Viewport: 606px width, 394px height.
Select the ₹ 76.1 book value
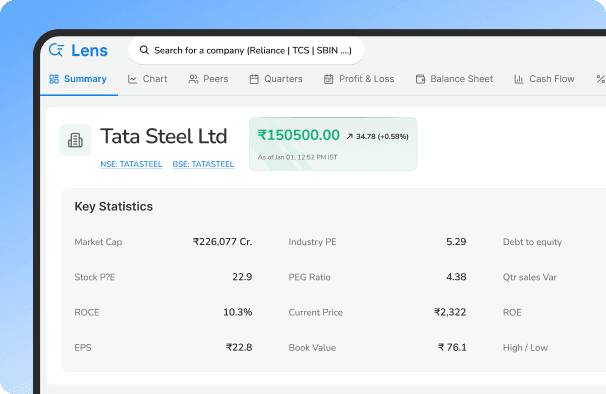(452, 347)
